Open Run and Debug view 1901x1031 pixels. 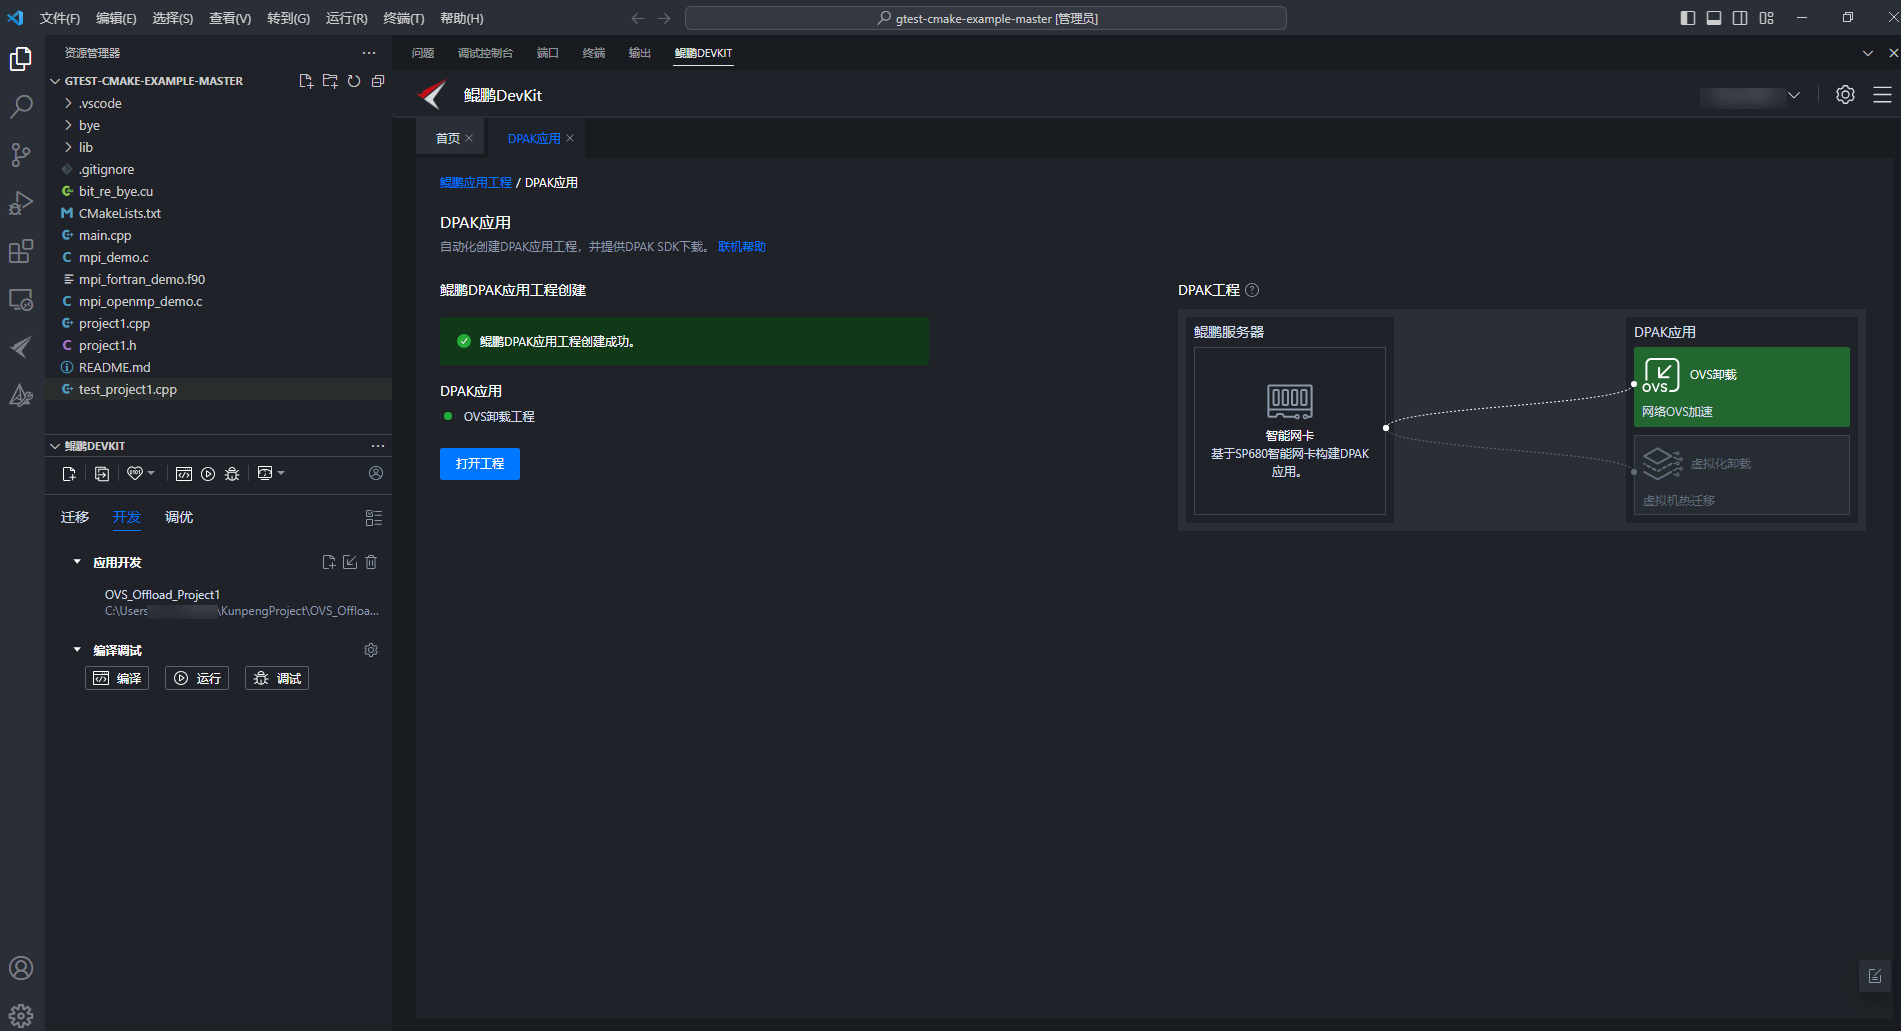point(21,203)
